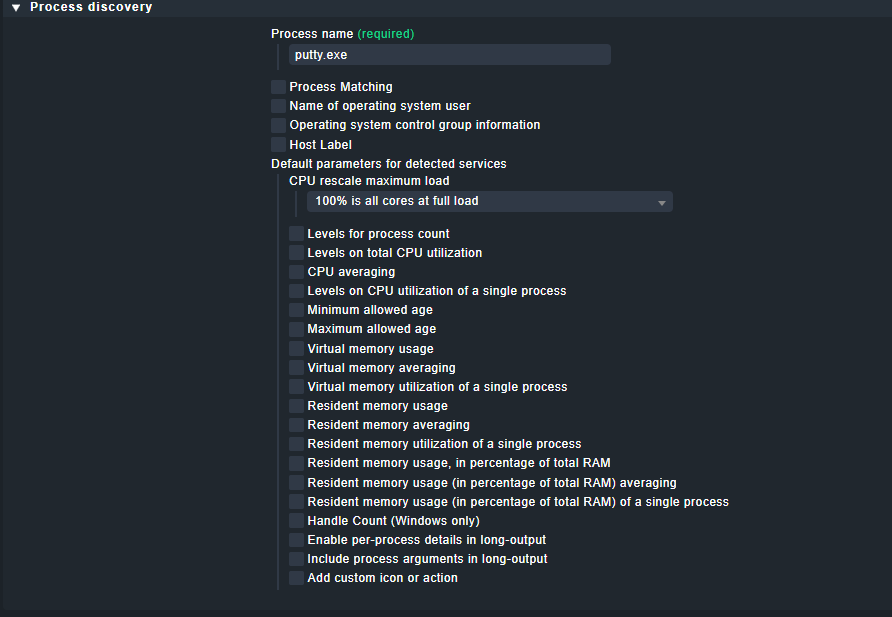Check Handle Count (Windows only)
This screenshot has width=892, height=617.
coord(296,521)
